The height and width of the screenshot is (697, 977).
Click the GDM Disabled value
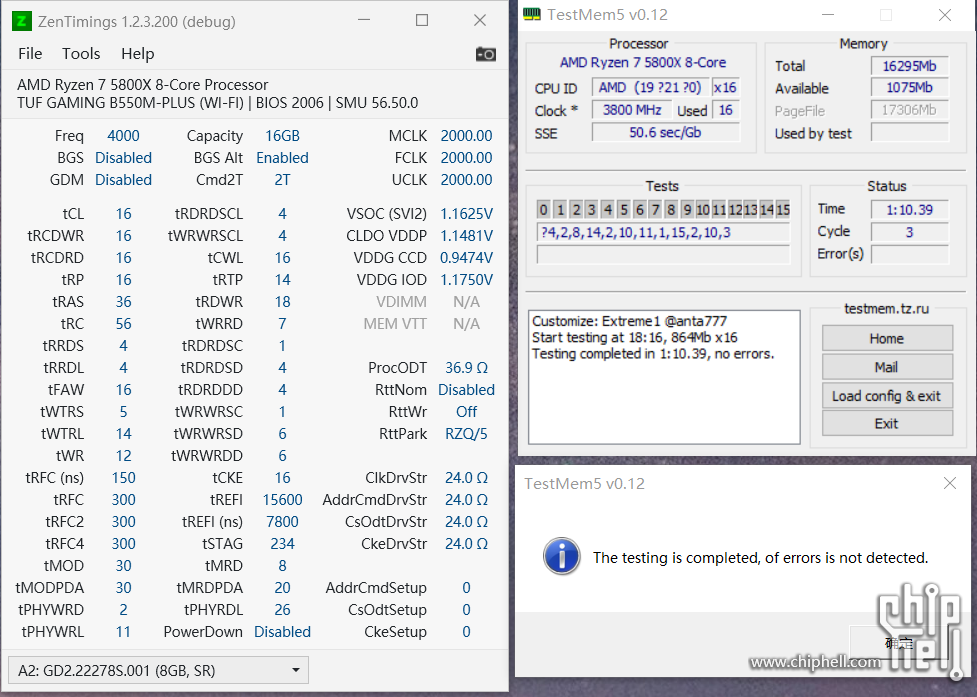123,179
